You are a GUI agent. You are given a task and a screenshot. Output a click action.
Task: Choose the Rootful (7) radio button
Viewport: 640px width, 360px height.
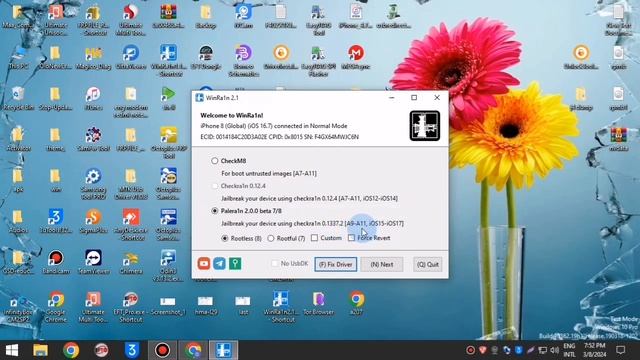click(271, 238)
